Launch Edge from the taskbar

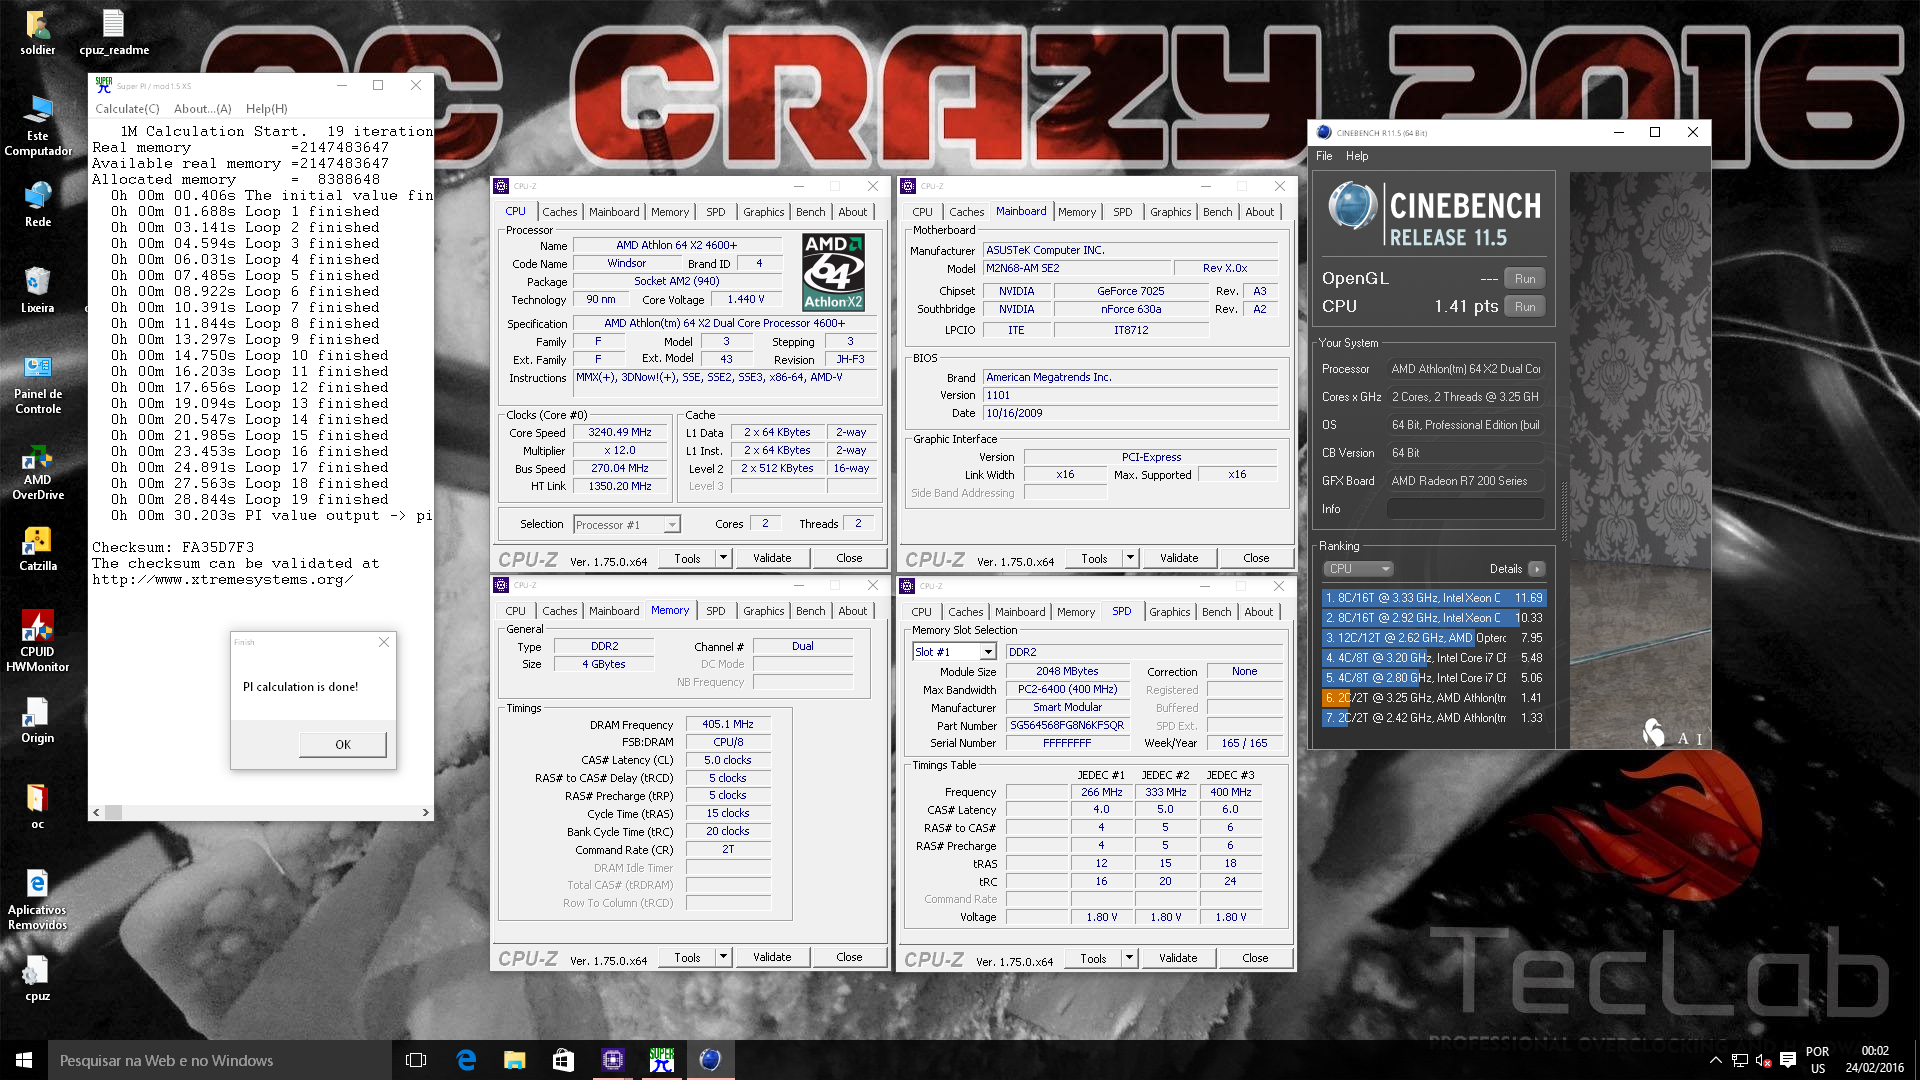[x=466, y=1060]
